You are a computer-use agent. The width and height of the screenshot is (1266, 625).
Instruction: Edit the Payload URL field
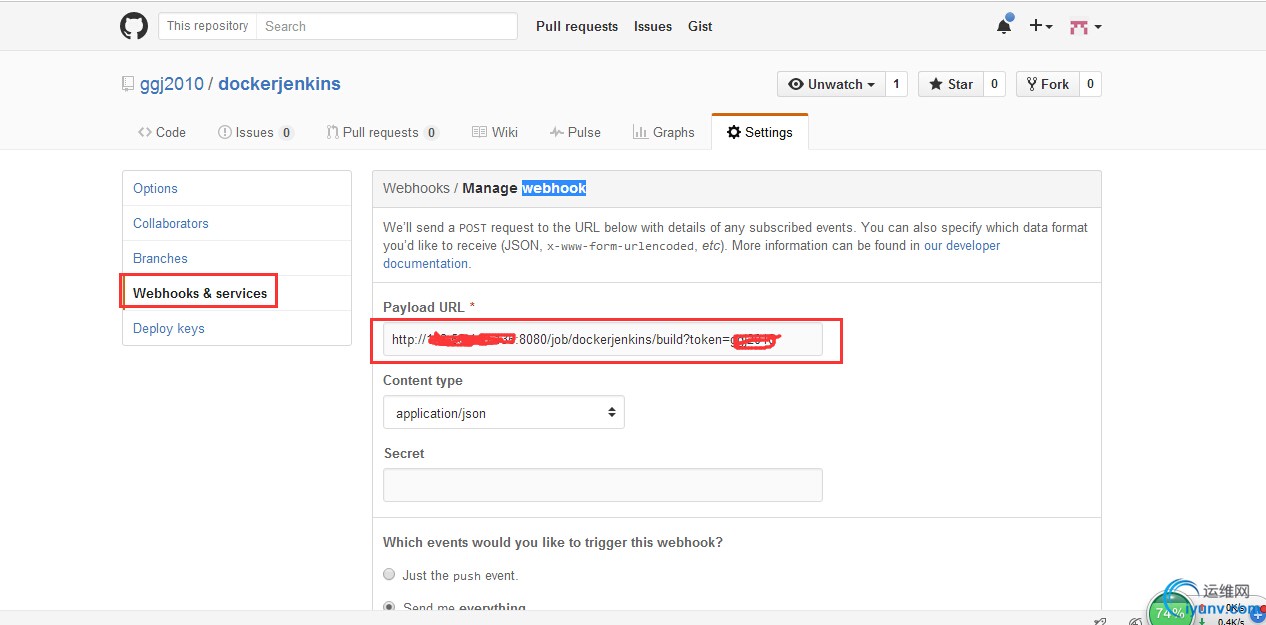pos(602,340)
